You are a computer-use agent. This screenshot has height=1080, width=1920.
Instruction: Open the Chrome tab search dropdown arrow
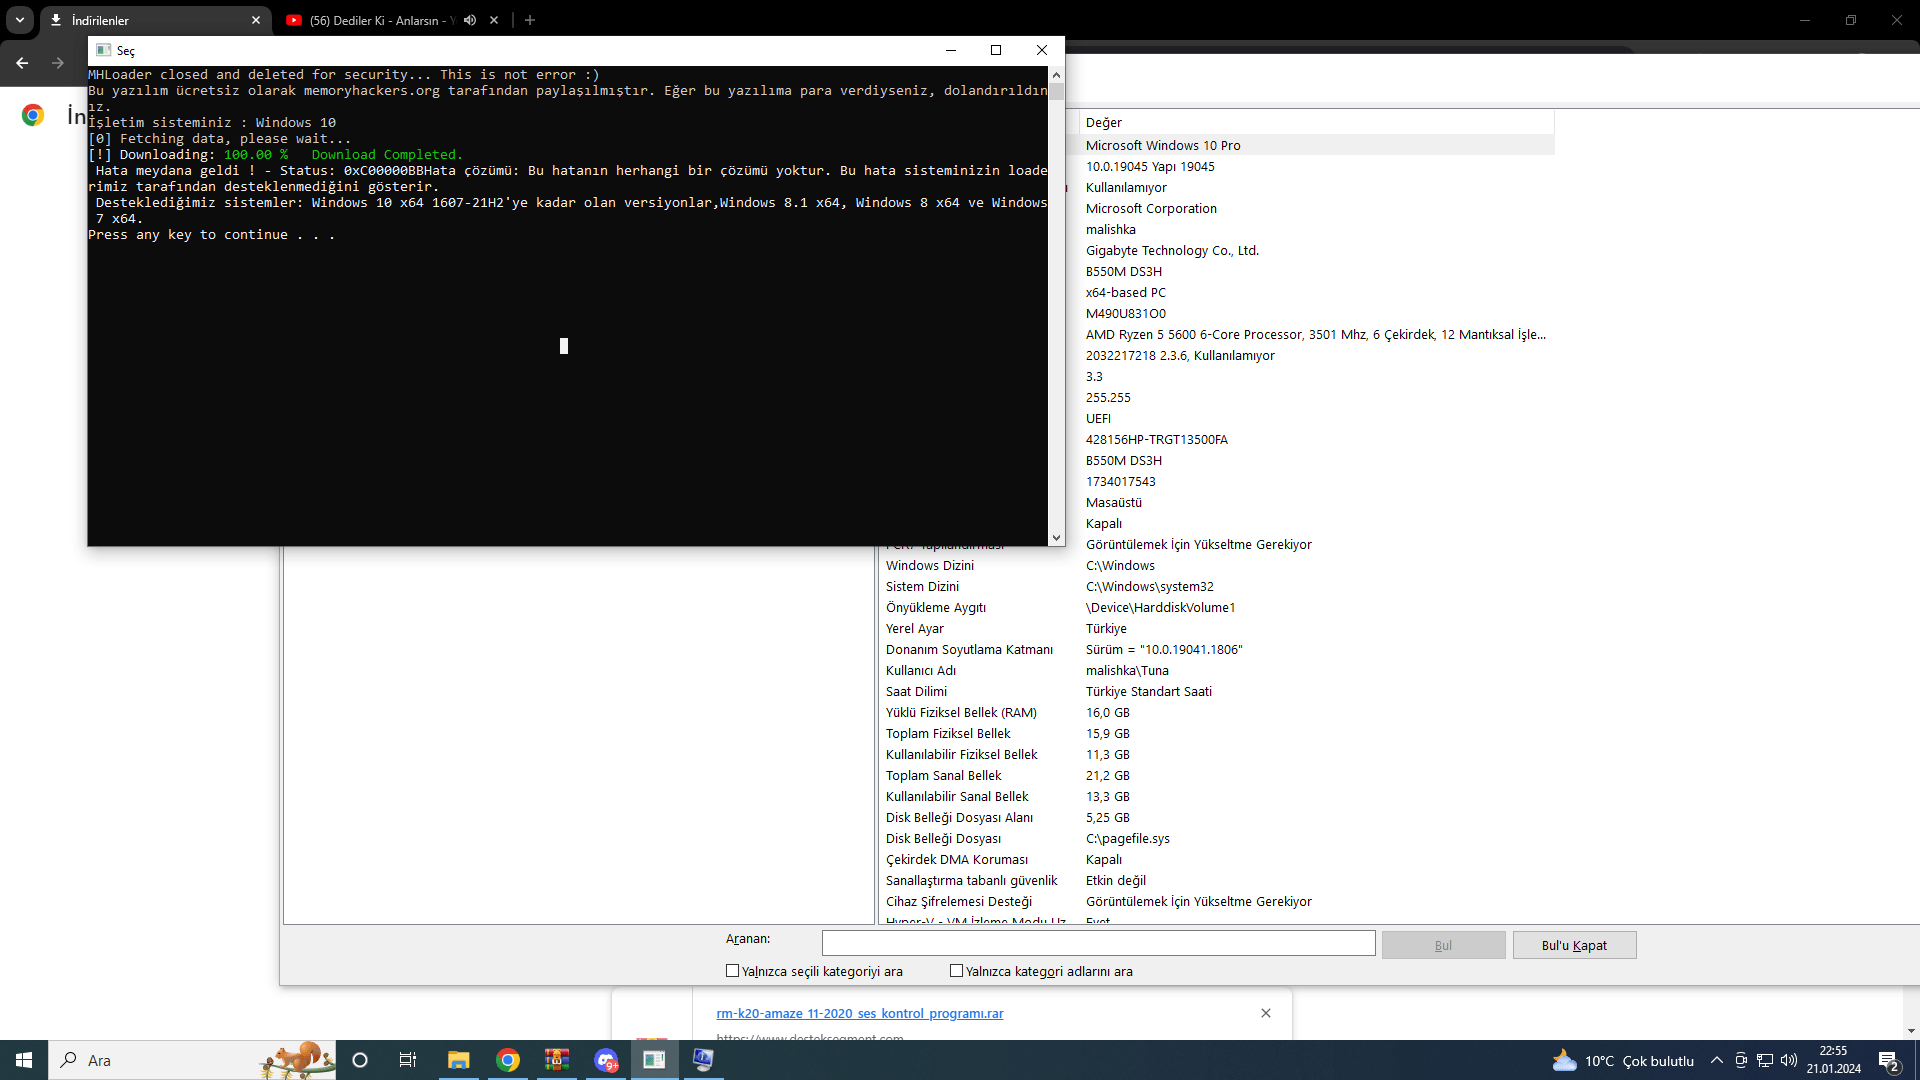[20, 20]
